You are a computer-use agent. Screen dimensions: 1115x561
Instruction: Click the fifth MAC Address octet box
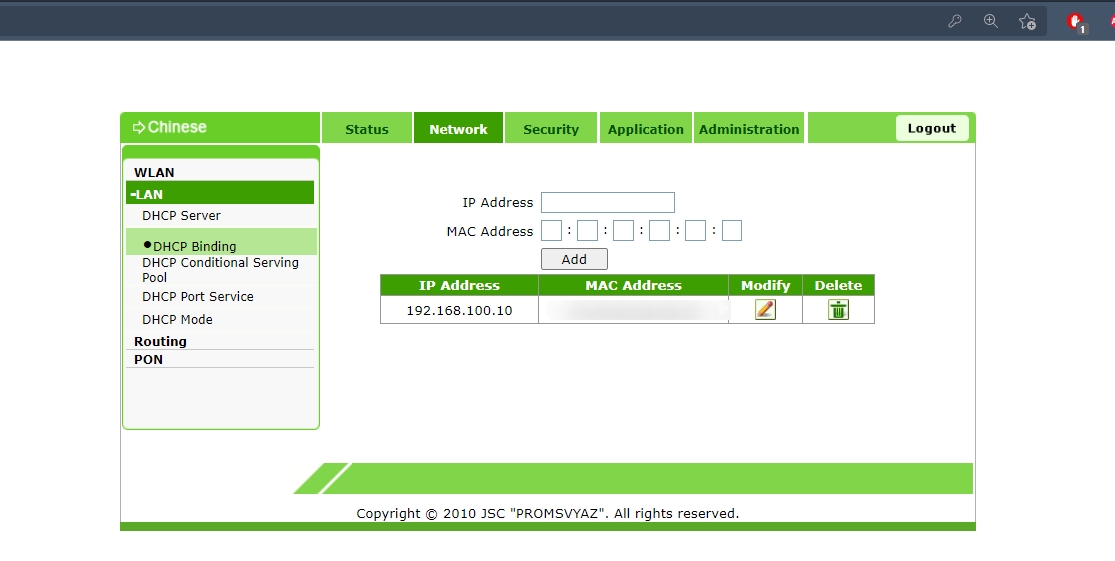pos(695,230)
